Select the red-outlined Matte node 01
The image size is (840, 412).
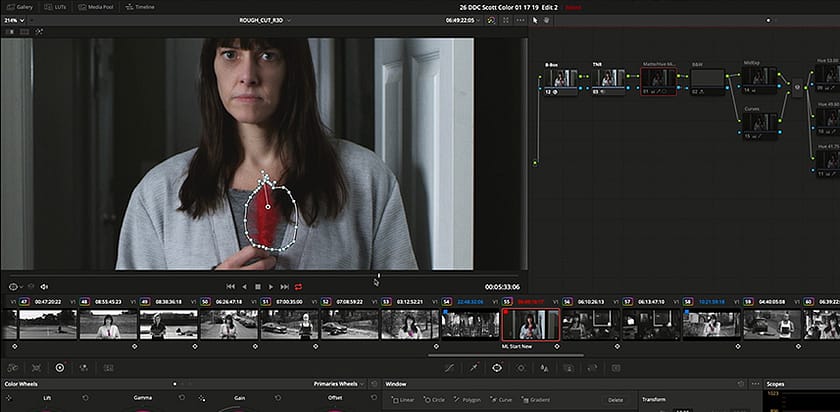coord(658,81)
